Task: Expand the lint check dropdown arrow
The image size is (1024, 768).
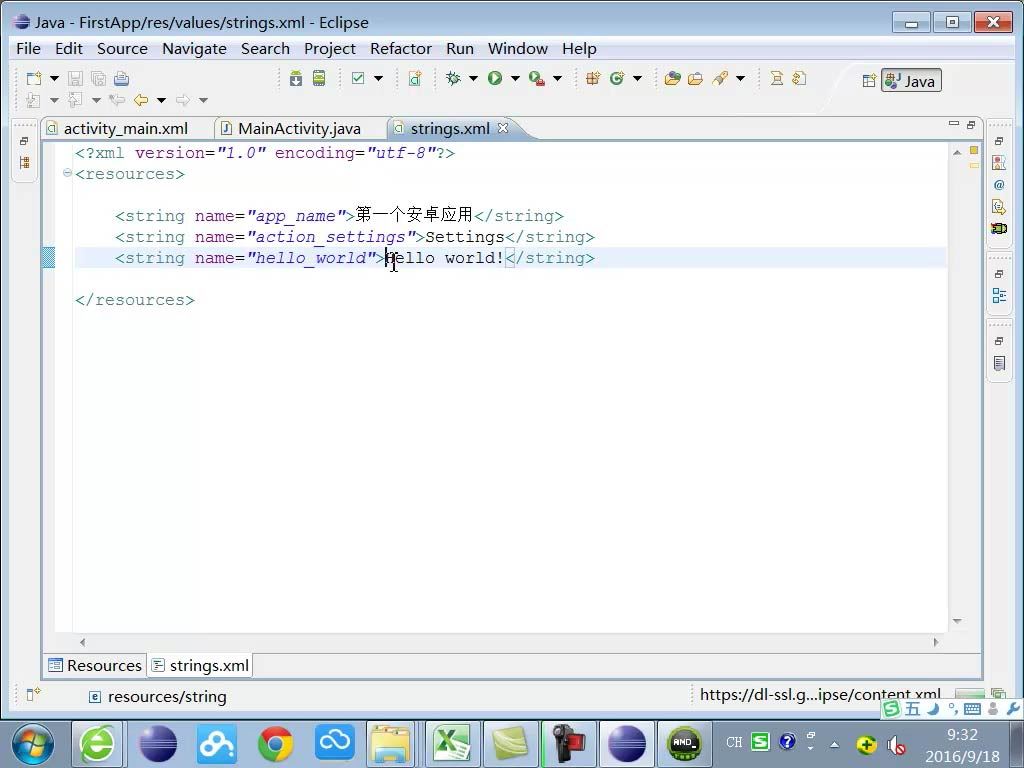Action: tap(378, 78)
